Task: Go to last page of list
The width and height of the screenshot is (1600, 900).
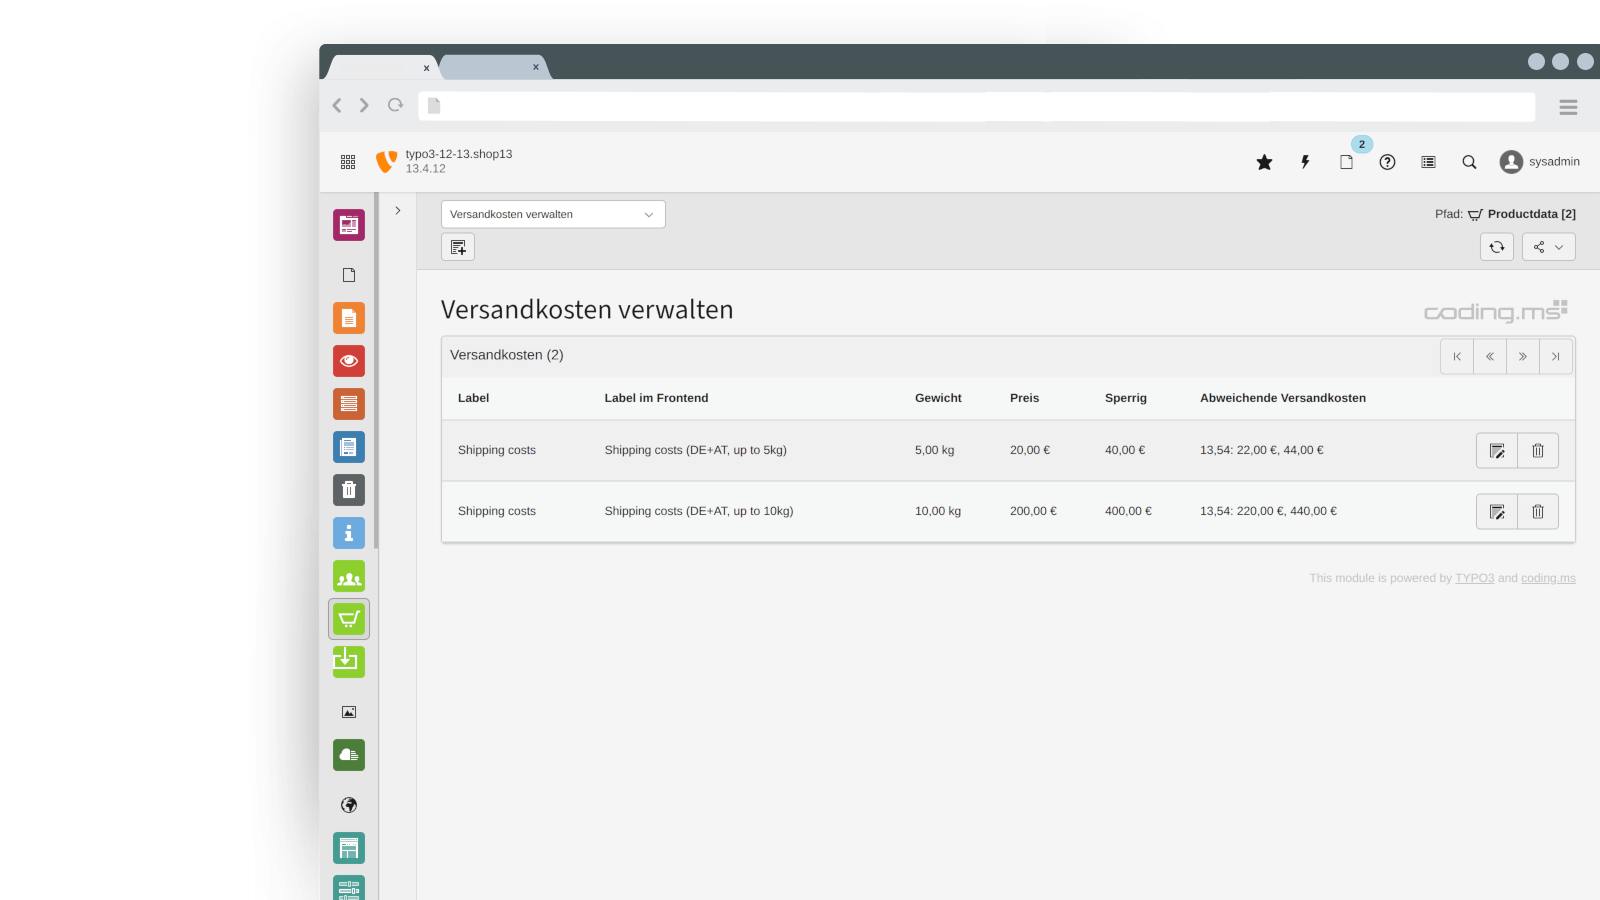Action: tap(1556, 356)
